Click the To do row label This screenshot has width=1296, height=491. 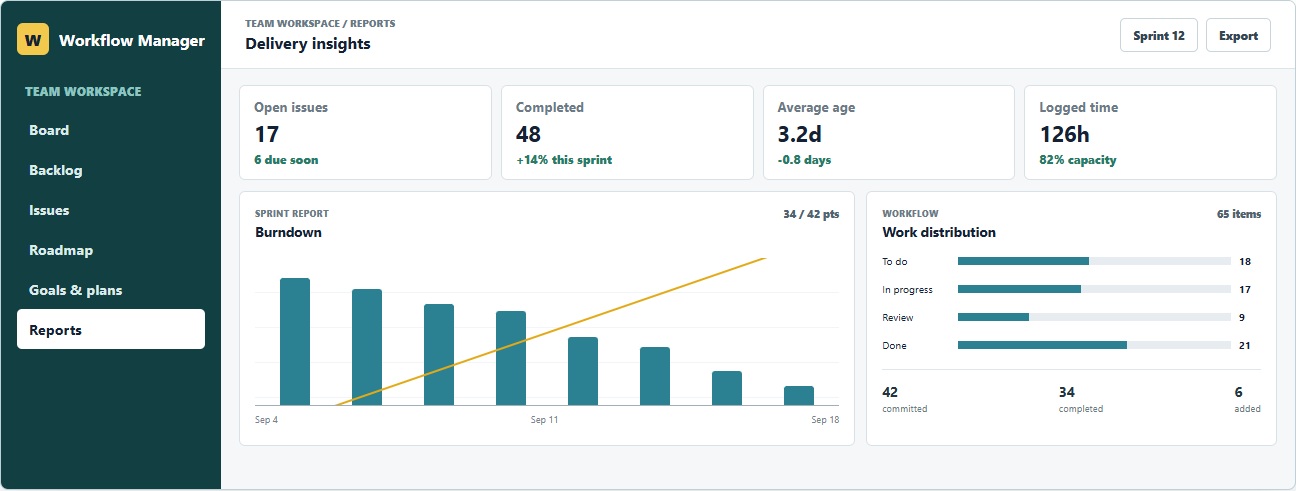[893, 262]
